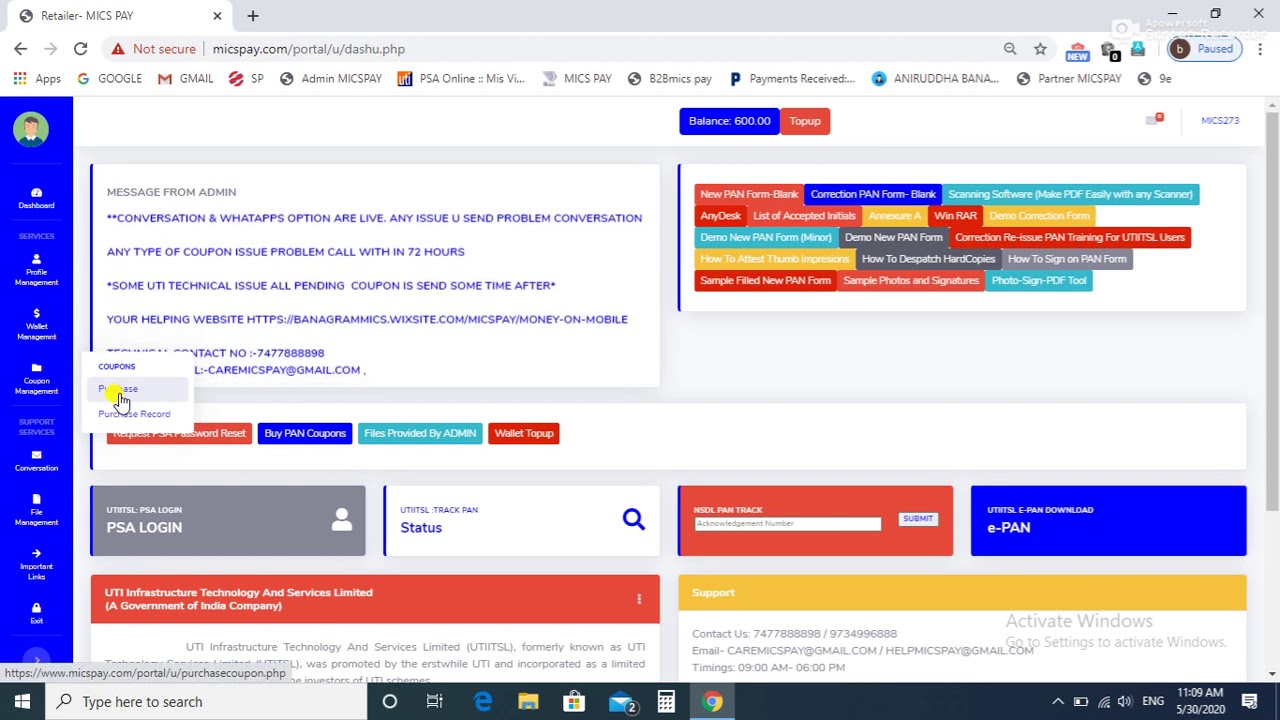Open Chrome's three-dot menu
Image resolution: width=1280 pixels, height=720 pixels.
click(x=1260, y=49)
